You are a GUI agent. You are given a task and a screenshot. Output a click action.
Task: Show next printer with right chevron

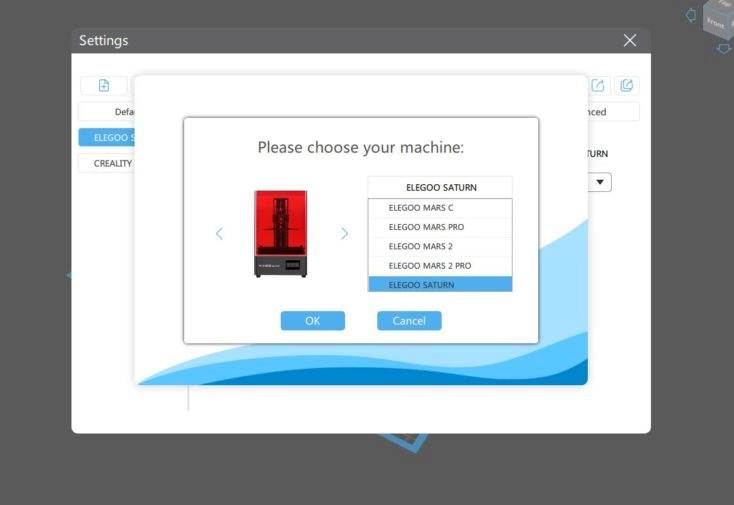[345, 233]
